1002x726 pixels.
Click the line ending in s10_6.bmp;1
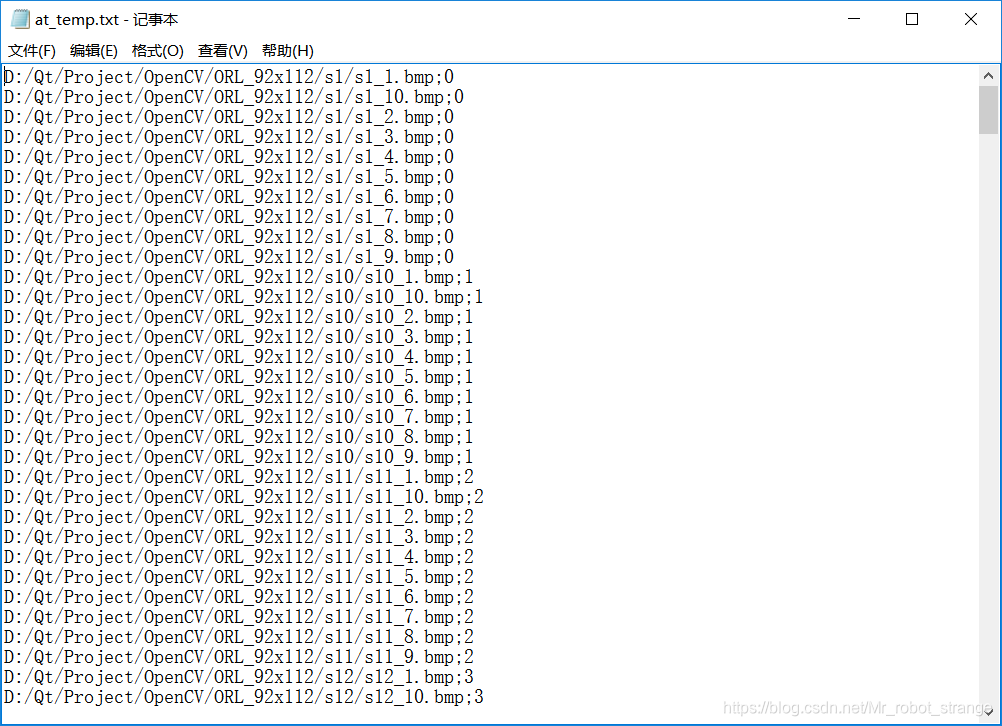238,397
